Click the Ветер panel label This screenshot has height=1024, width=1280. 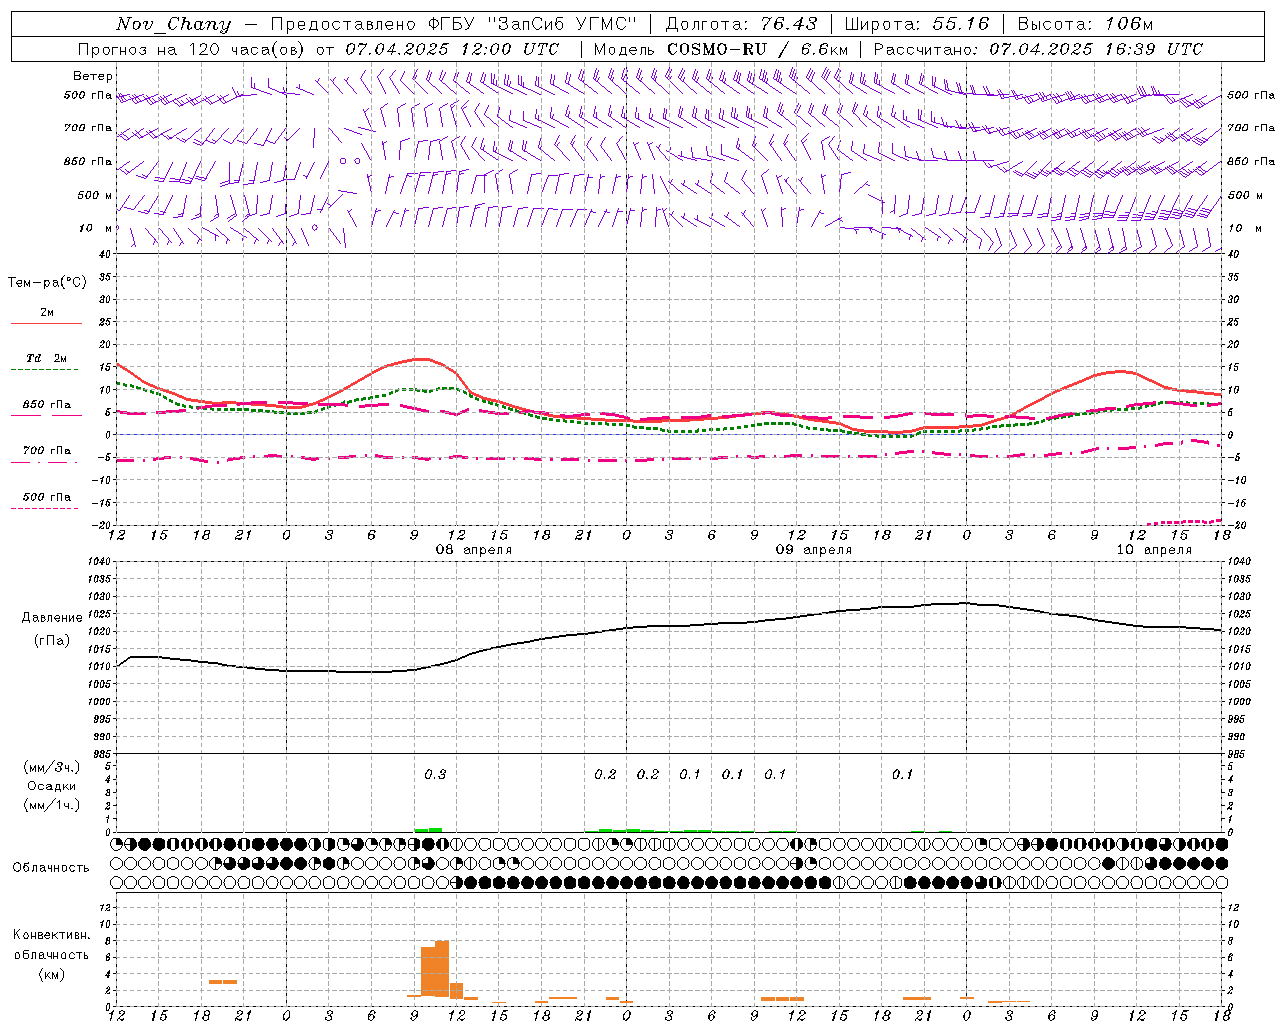tap(93, 76)
